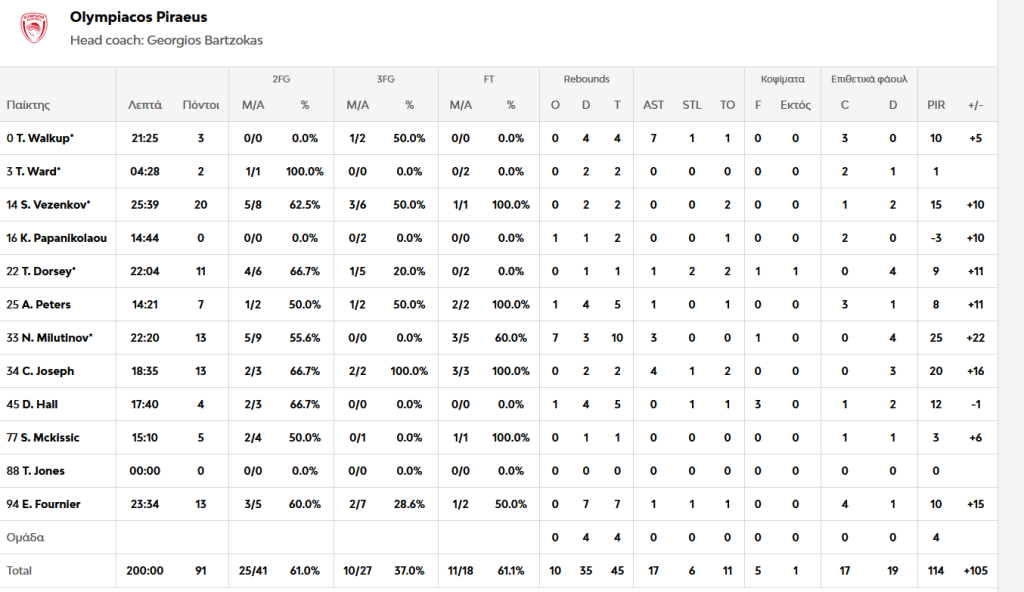This screenshot has width=1024, height=592.
Task: Click T. Dorsey's player name
Action: [x=43, y=271]
